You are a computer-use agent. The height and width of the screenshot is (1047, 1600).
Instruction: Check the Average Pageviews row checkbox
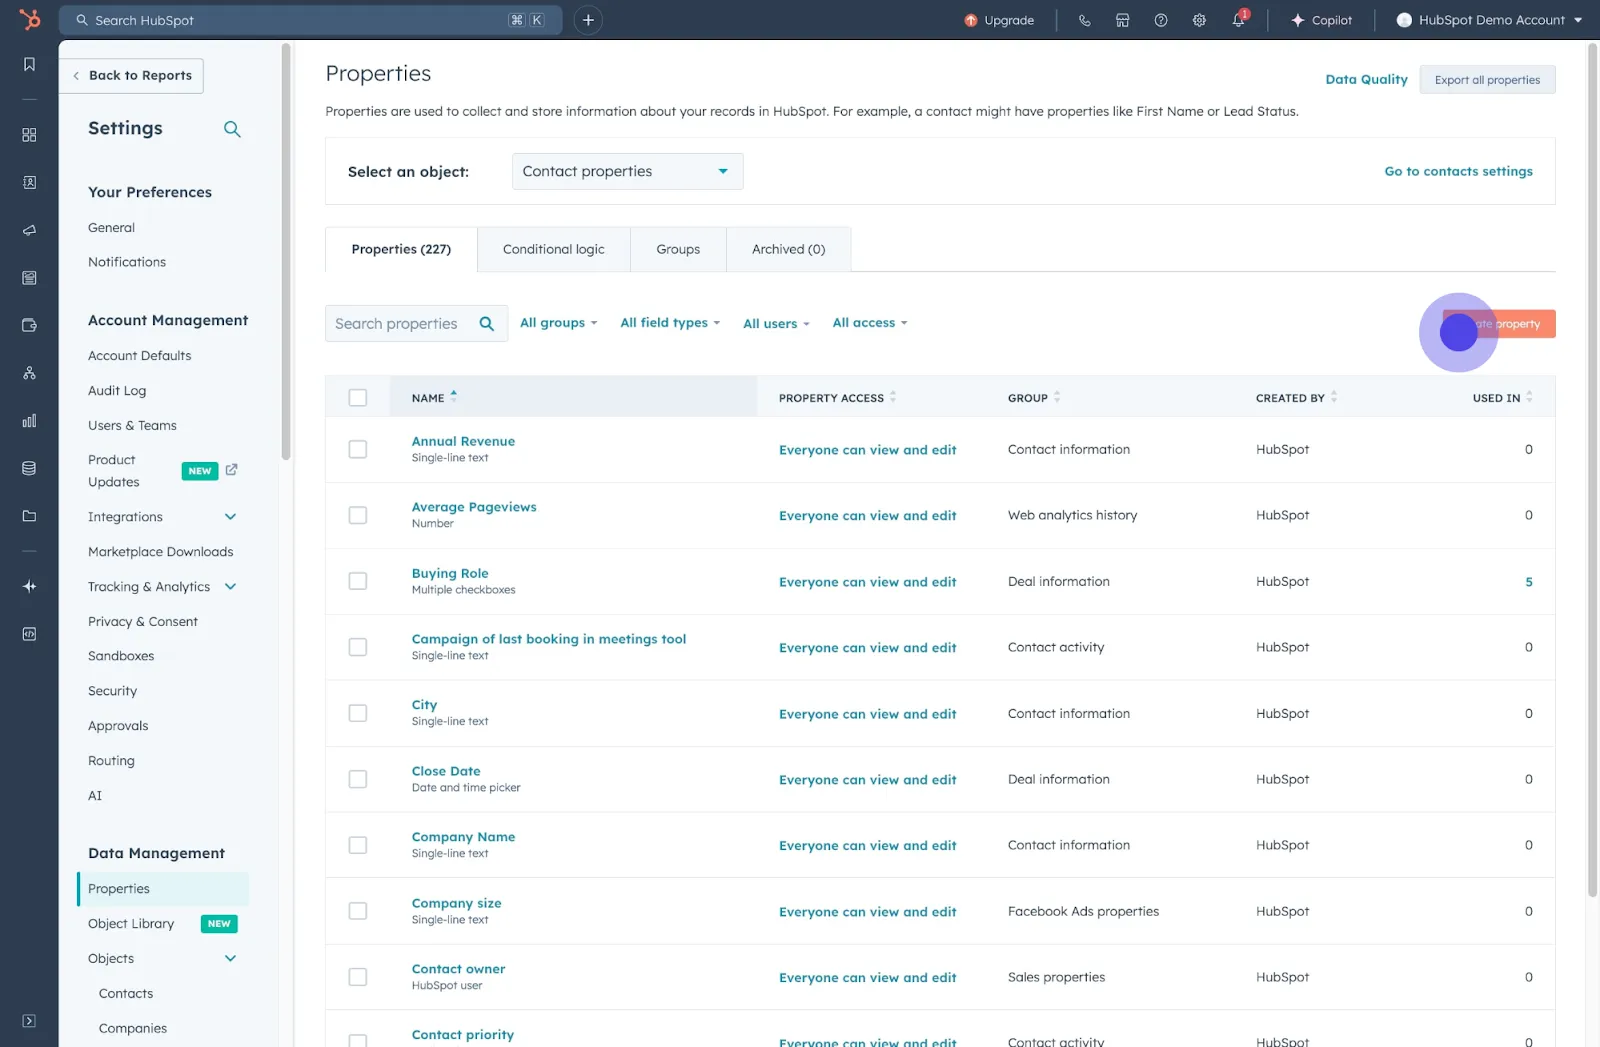tap(358, 515)
